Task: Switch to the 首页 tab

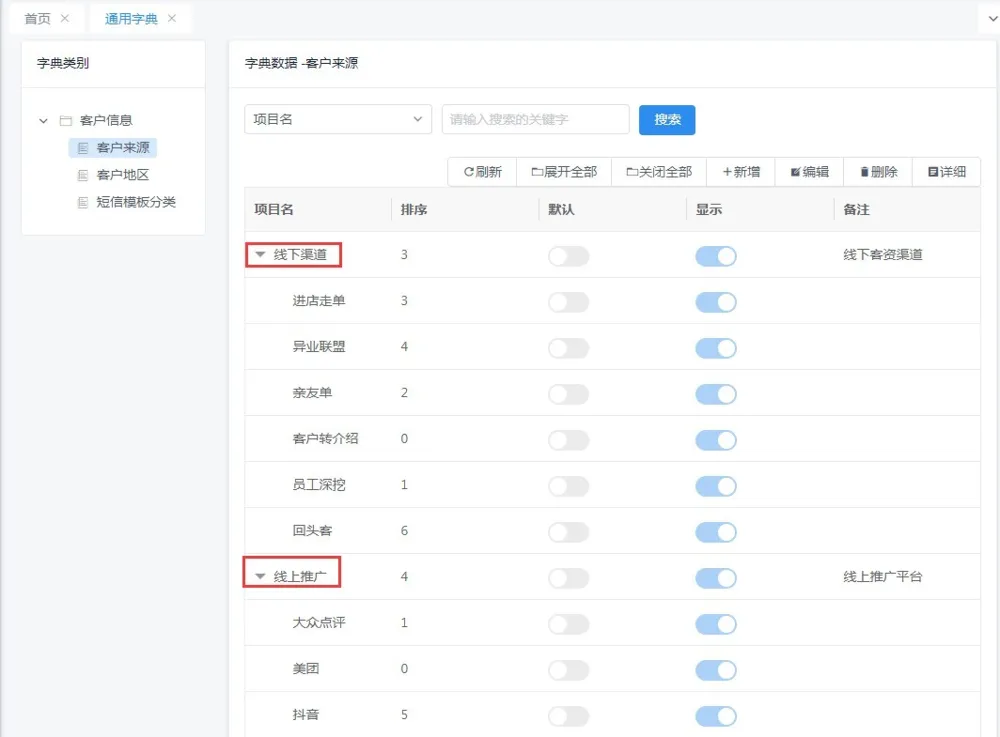Action: click(x=37, y=19)
